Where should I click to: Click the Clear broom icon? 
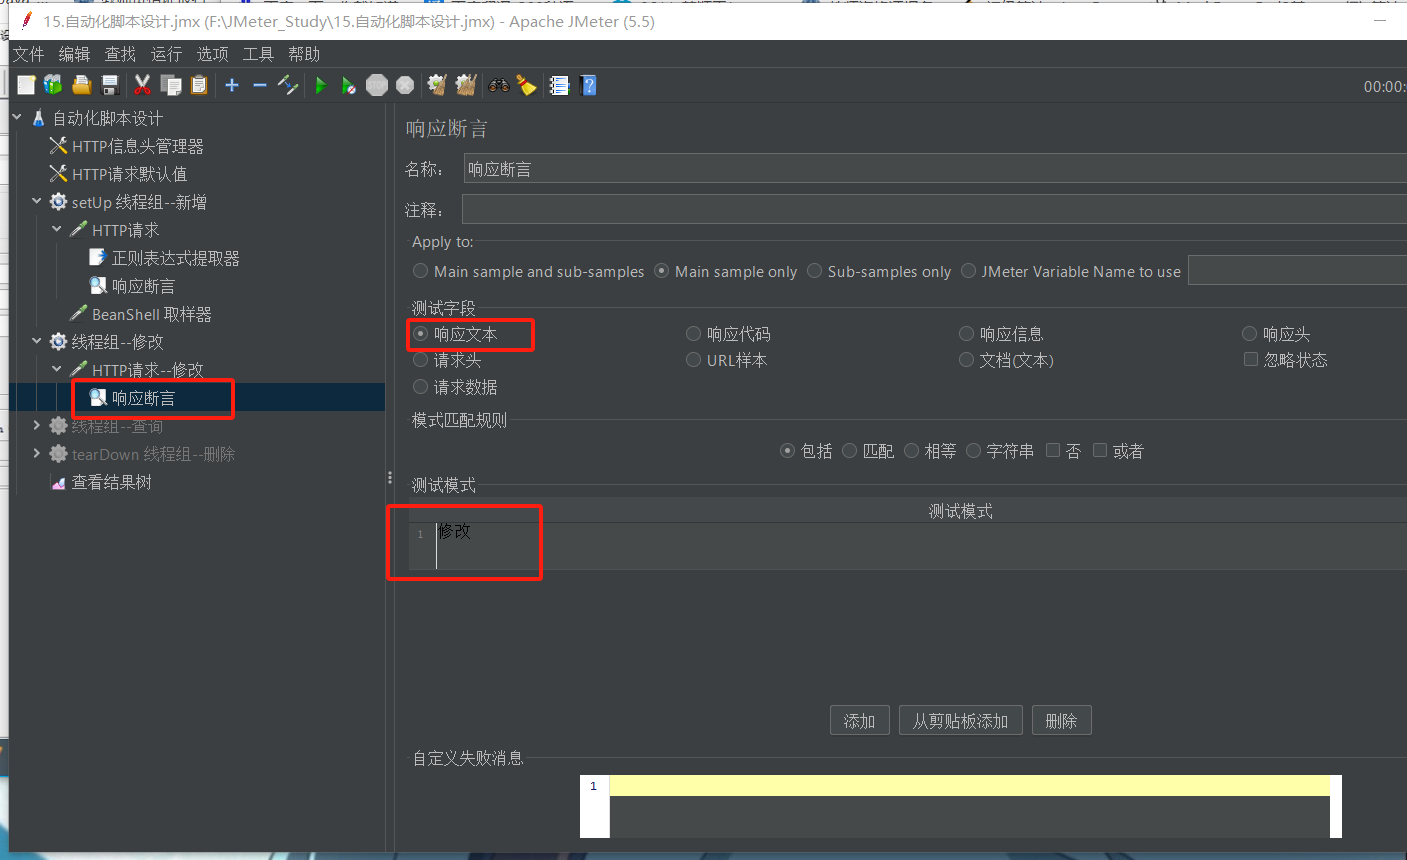click(437, 85)
